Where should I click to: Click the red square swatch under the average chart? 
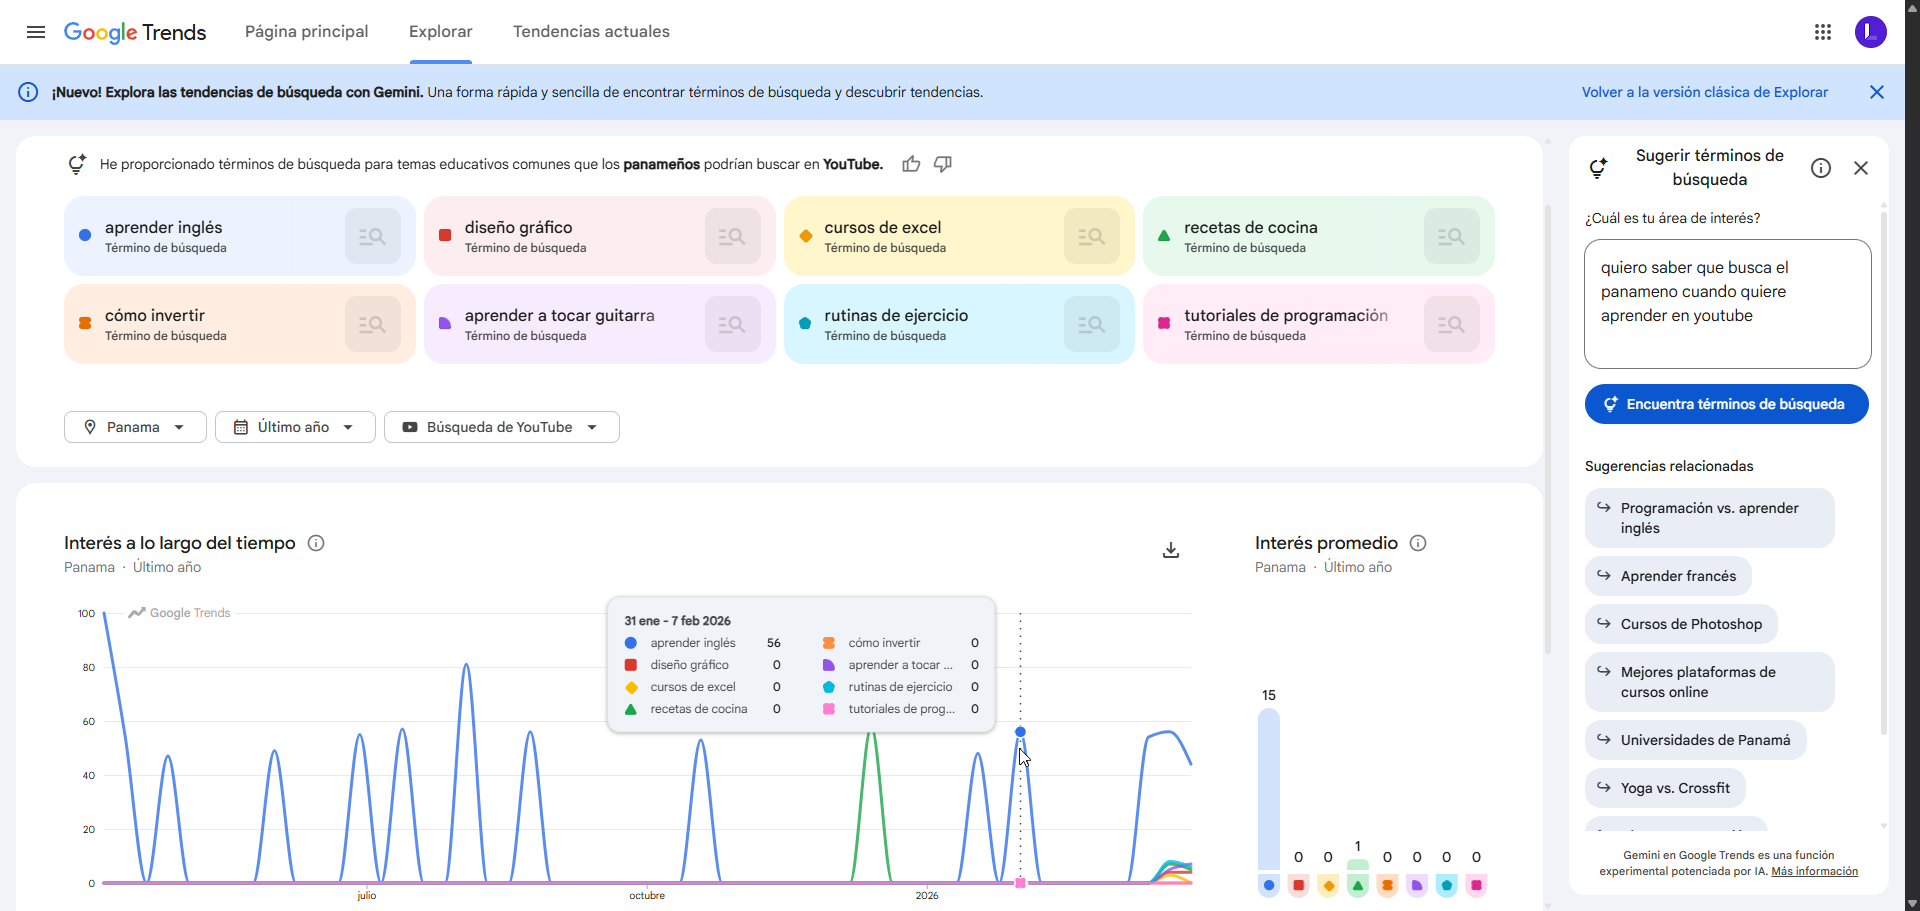coord(1298,885)
